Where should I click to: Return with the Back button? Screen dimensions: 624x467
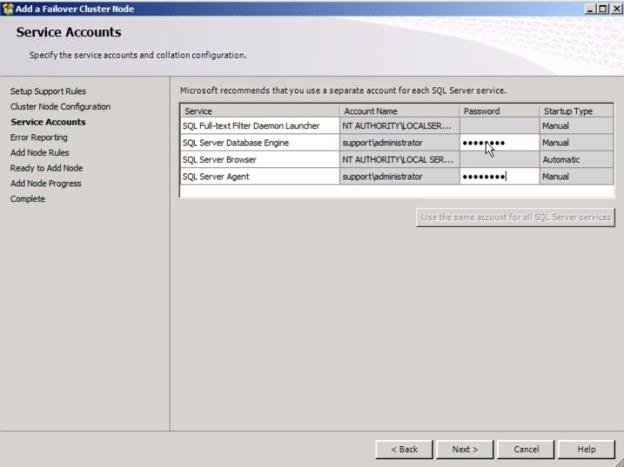404,449
